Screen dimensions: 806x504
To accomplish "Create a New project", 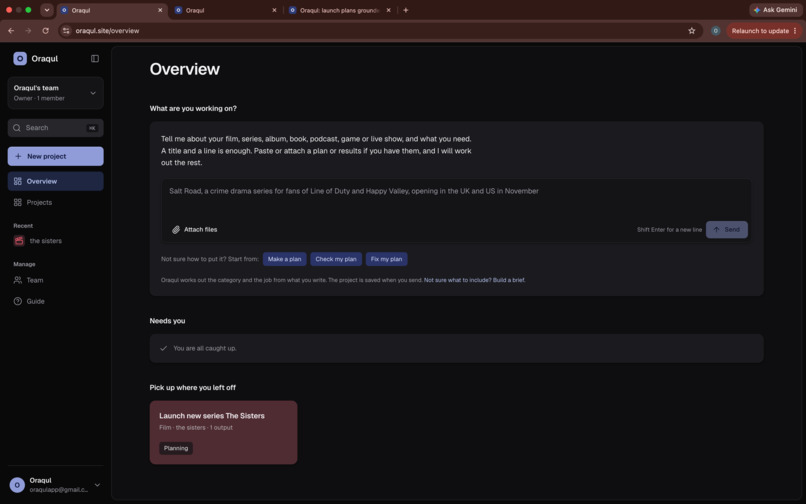I will pyautogui.click(x=56, y=156).
